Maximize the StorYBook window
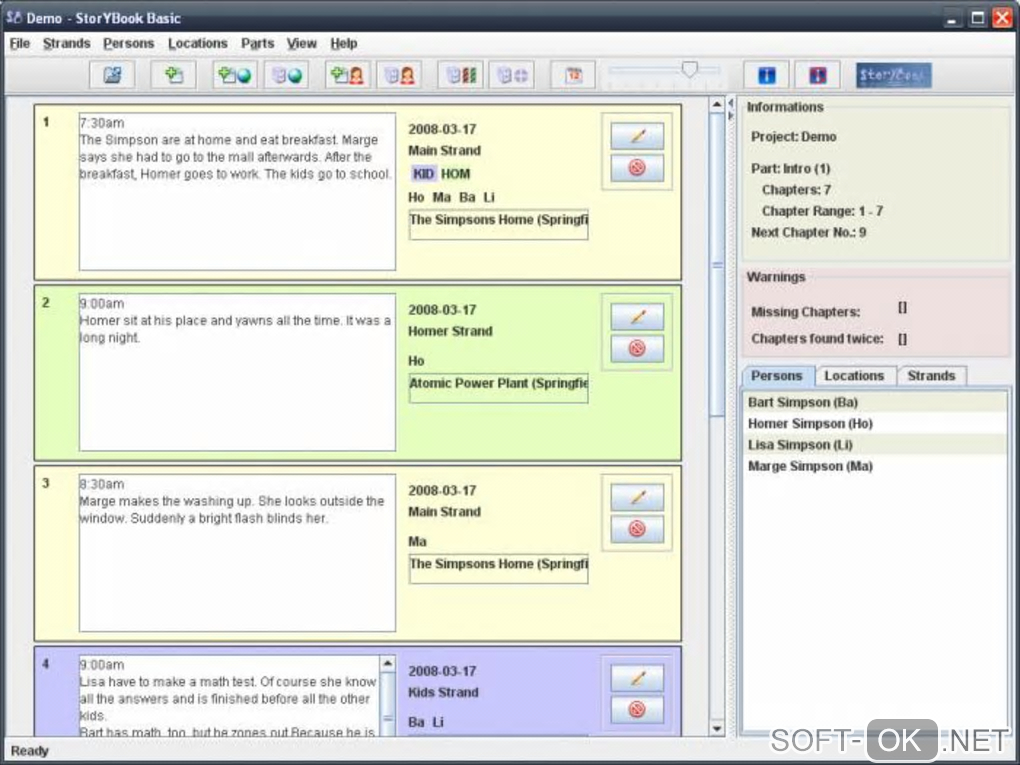Image resolution: width=1020 pixels, height=765 pixels. (x=977, y=18)
